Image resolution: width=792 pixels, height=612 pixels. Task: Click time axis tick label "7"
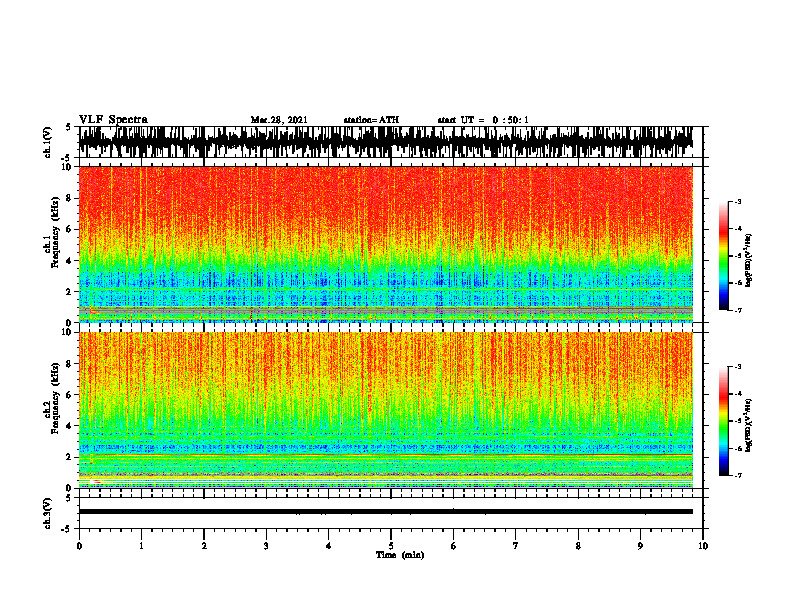tap(516, 546)
